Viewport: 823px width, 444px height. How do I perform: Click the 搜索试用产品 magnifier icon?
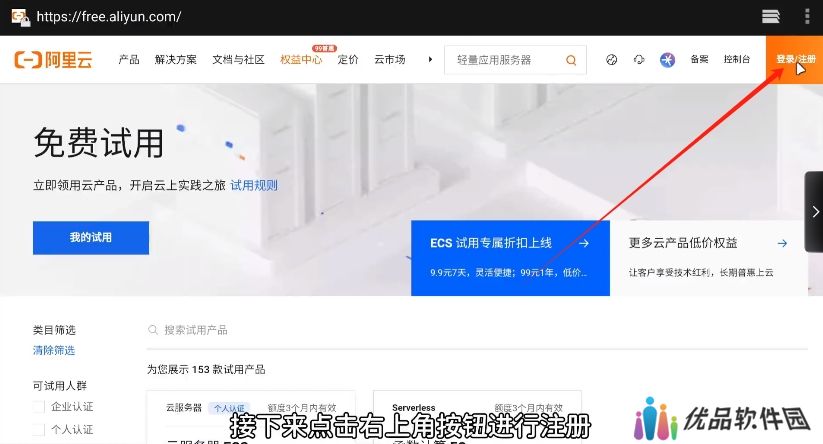pyautogui.click(x=153, y=330)
